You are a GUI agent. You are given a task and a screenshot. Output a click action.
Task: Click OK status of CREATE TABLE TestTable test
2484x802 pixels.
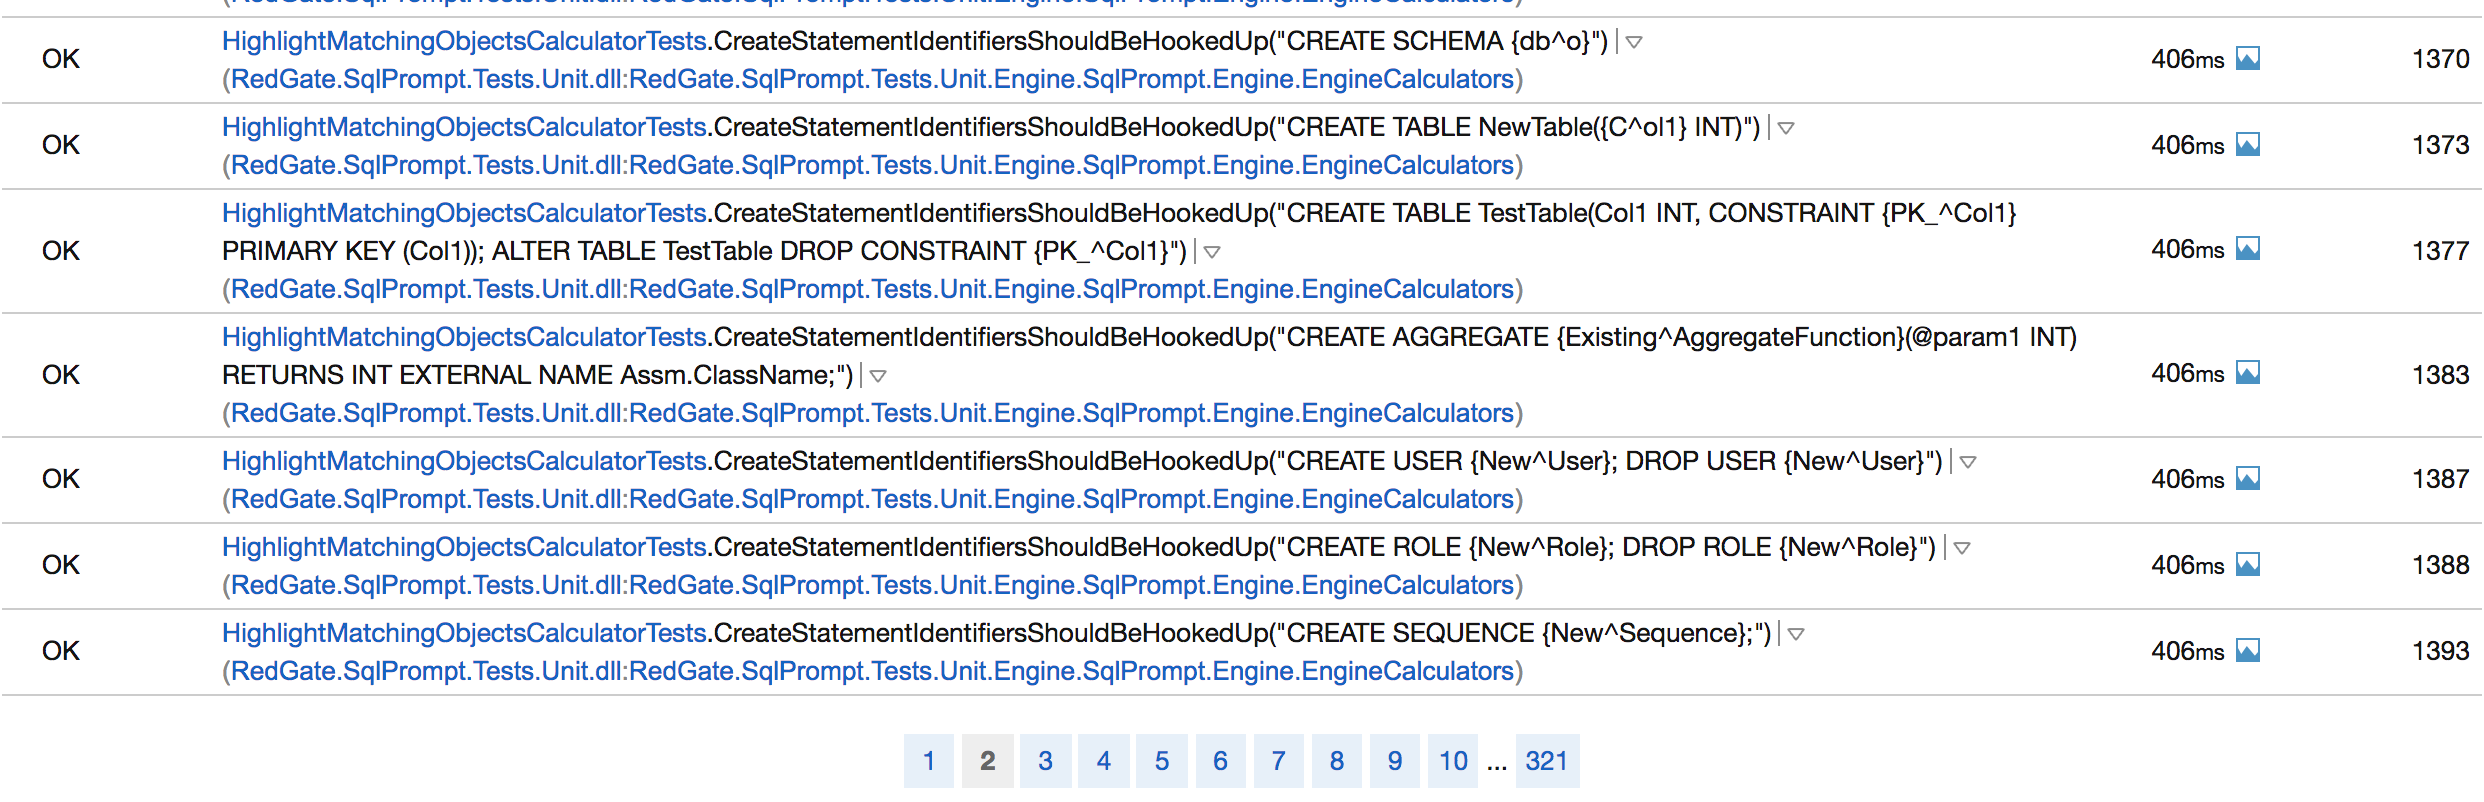click(x=61, y=252)
